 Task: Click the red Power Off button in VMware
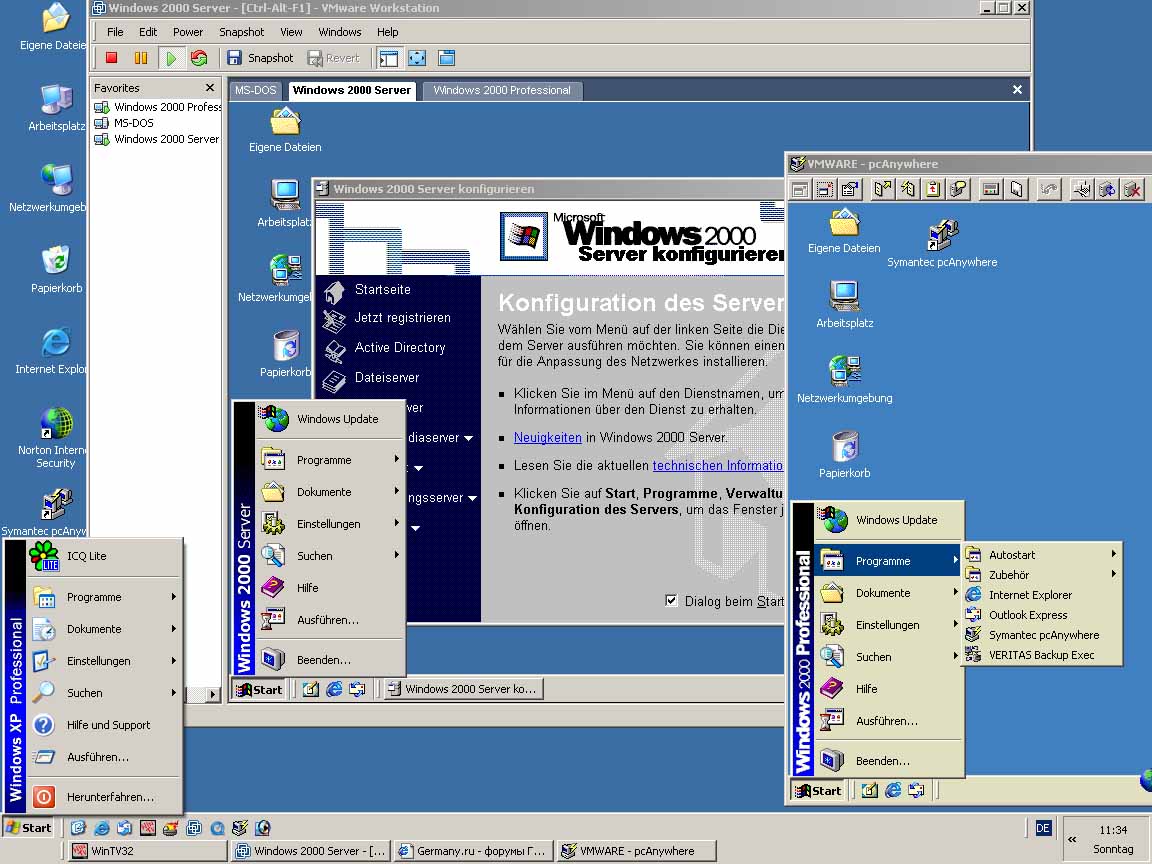112,58
